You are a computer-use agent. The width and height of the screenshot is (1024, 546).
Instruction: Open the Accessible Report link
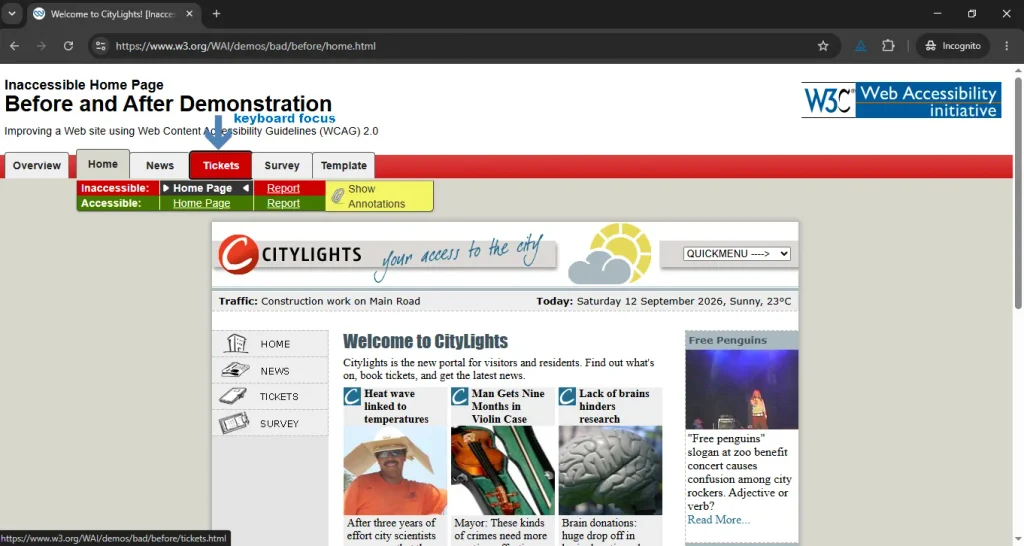[x=283, y=203]
